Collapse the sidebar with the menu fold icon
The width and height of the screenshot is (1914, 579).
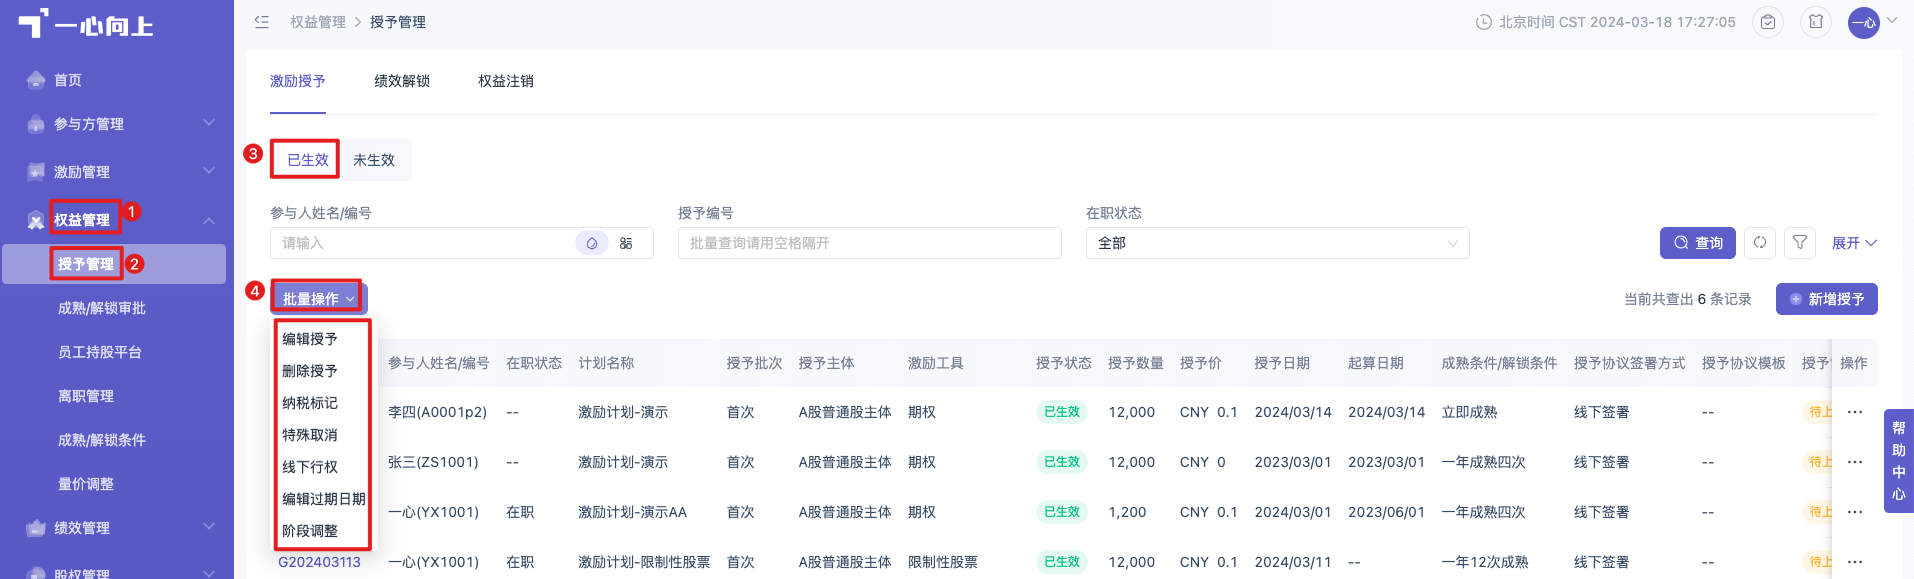point(262,22)
